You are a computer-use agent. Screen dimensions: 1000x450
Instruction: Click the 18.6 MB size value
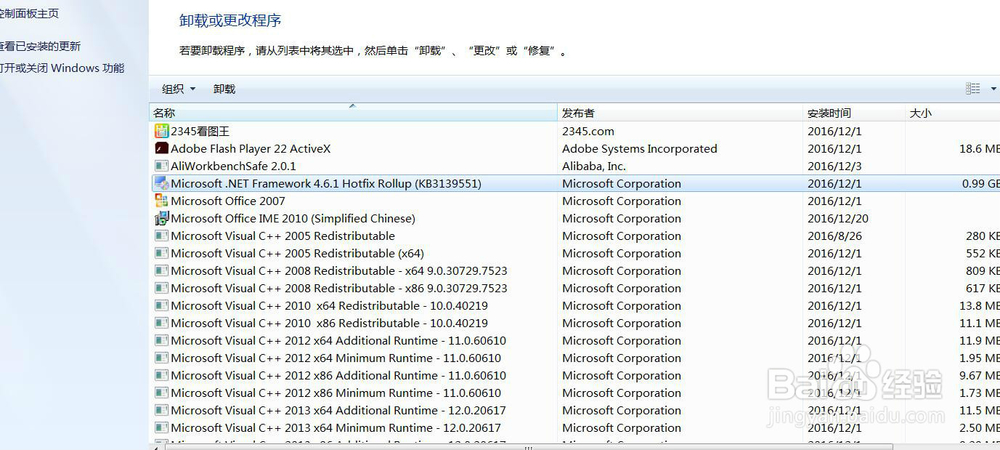(x=979, y=149)
